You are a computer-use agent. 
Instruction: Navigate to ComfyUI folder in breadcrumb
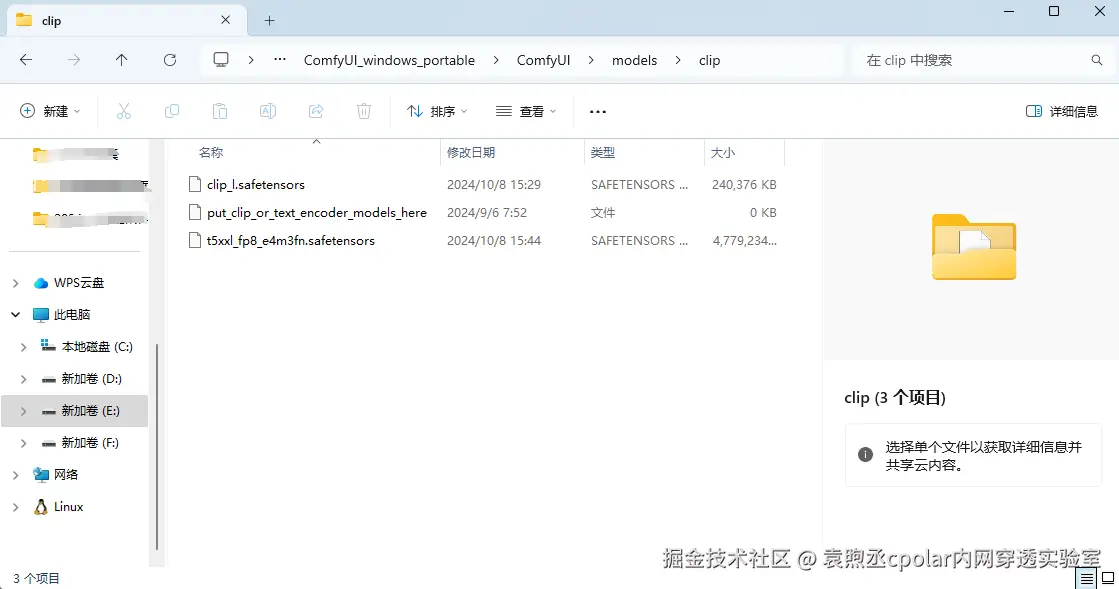coord(543,60)
